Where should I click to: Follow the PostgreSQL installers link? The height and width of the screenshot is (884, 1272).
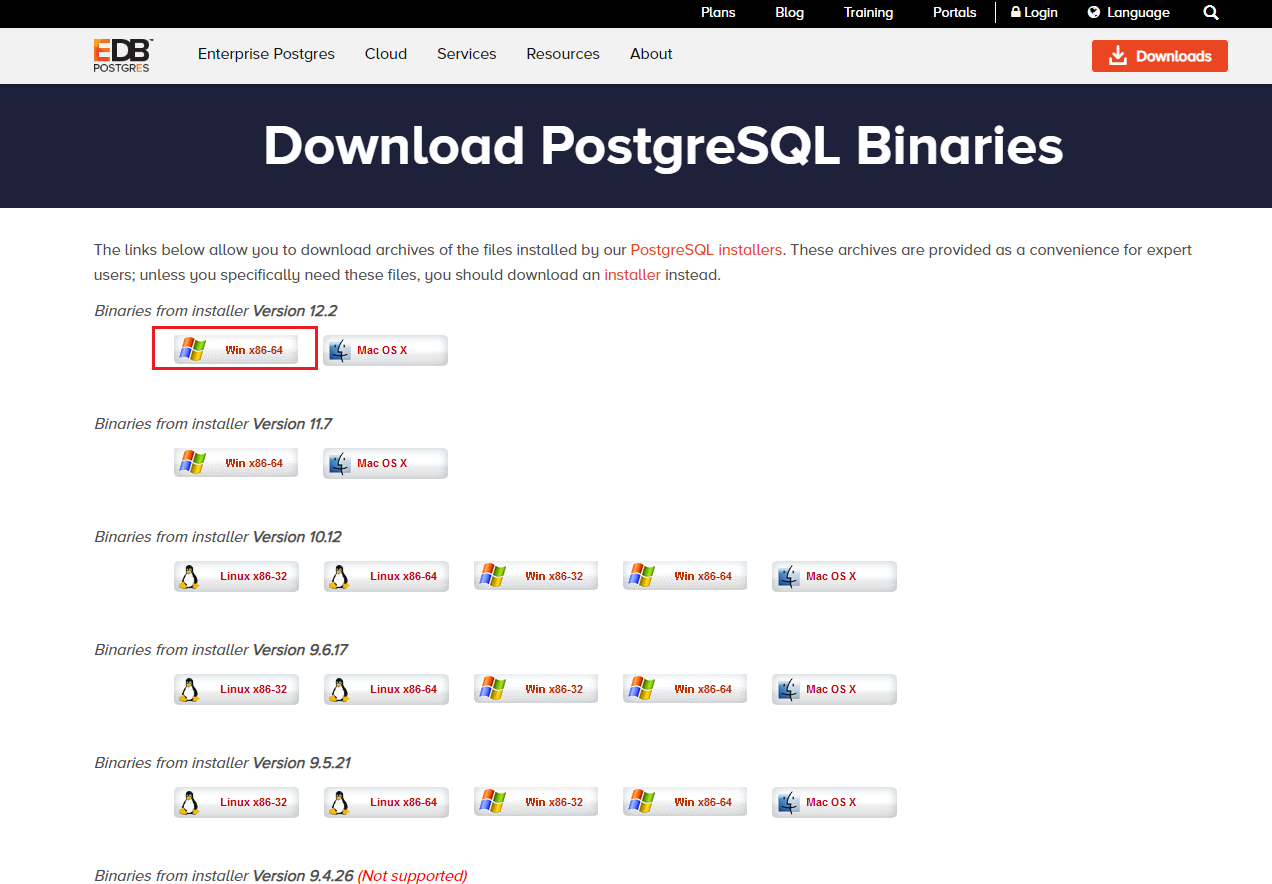706,249
